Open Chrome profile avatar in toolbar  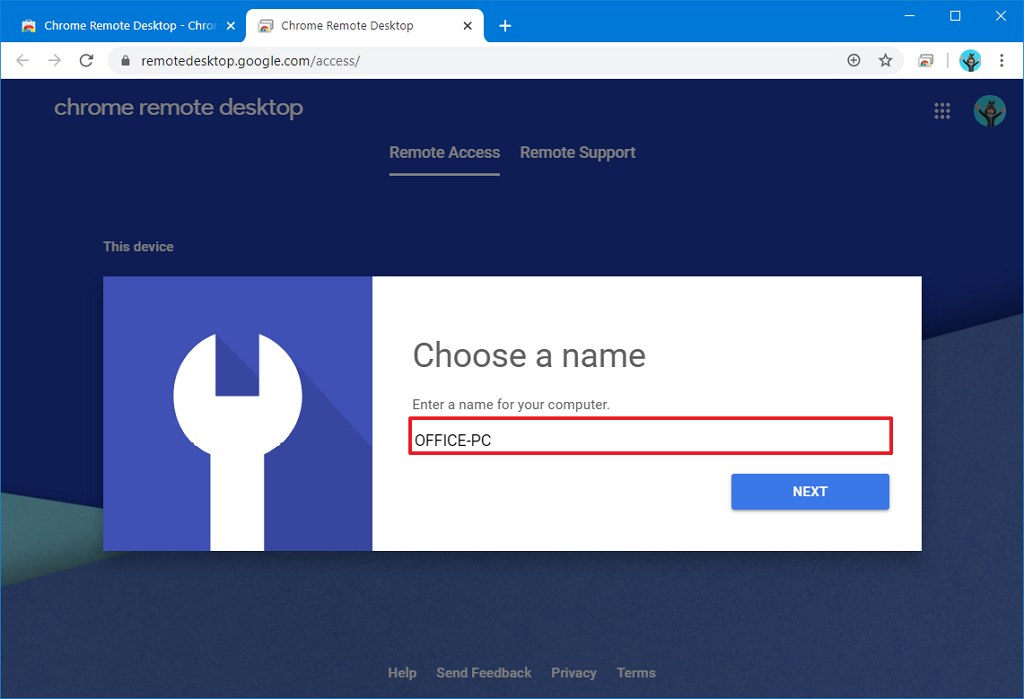pyautogui.click(x=970, y=61)
